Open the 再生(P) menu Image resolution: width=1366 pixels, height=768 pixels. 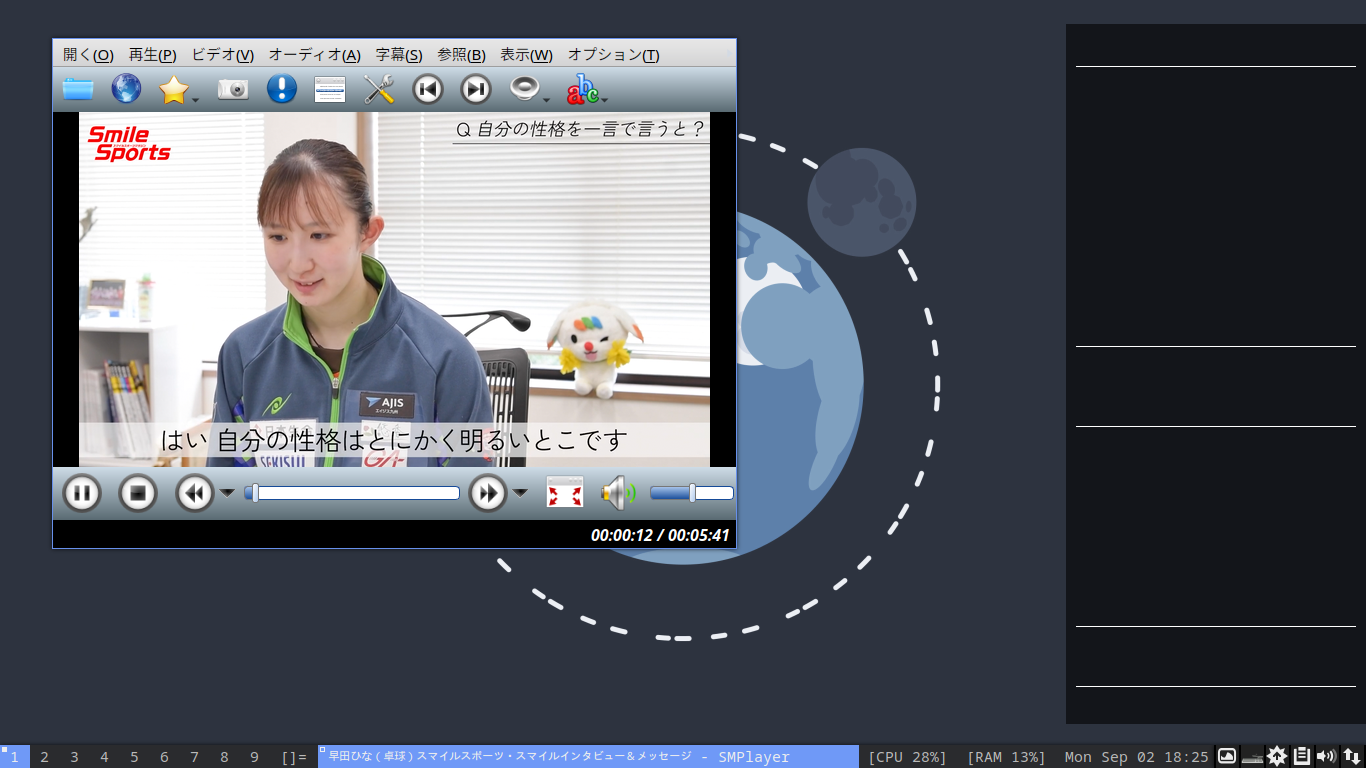pos(153,55)
